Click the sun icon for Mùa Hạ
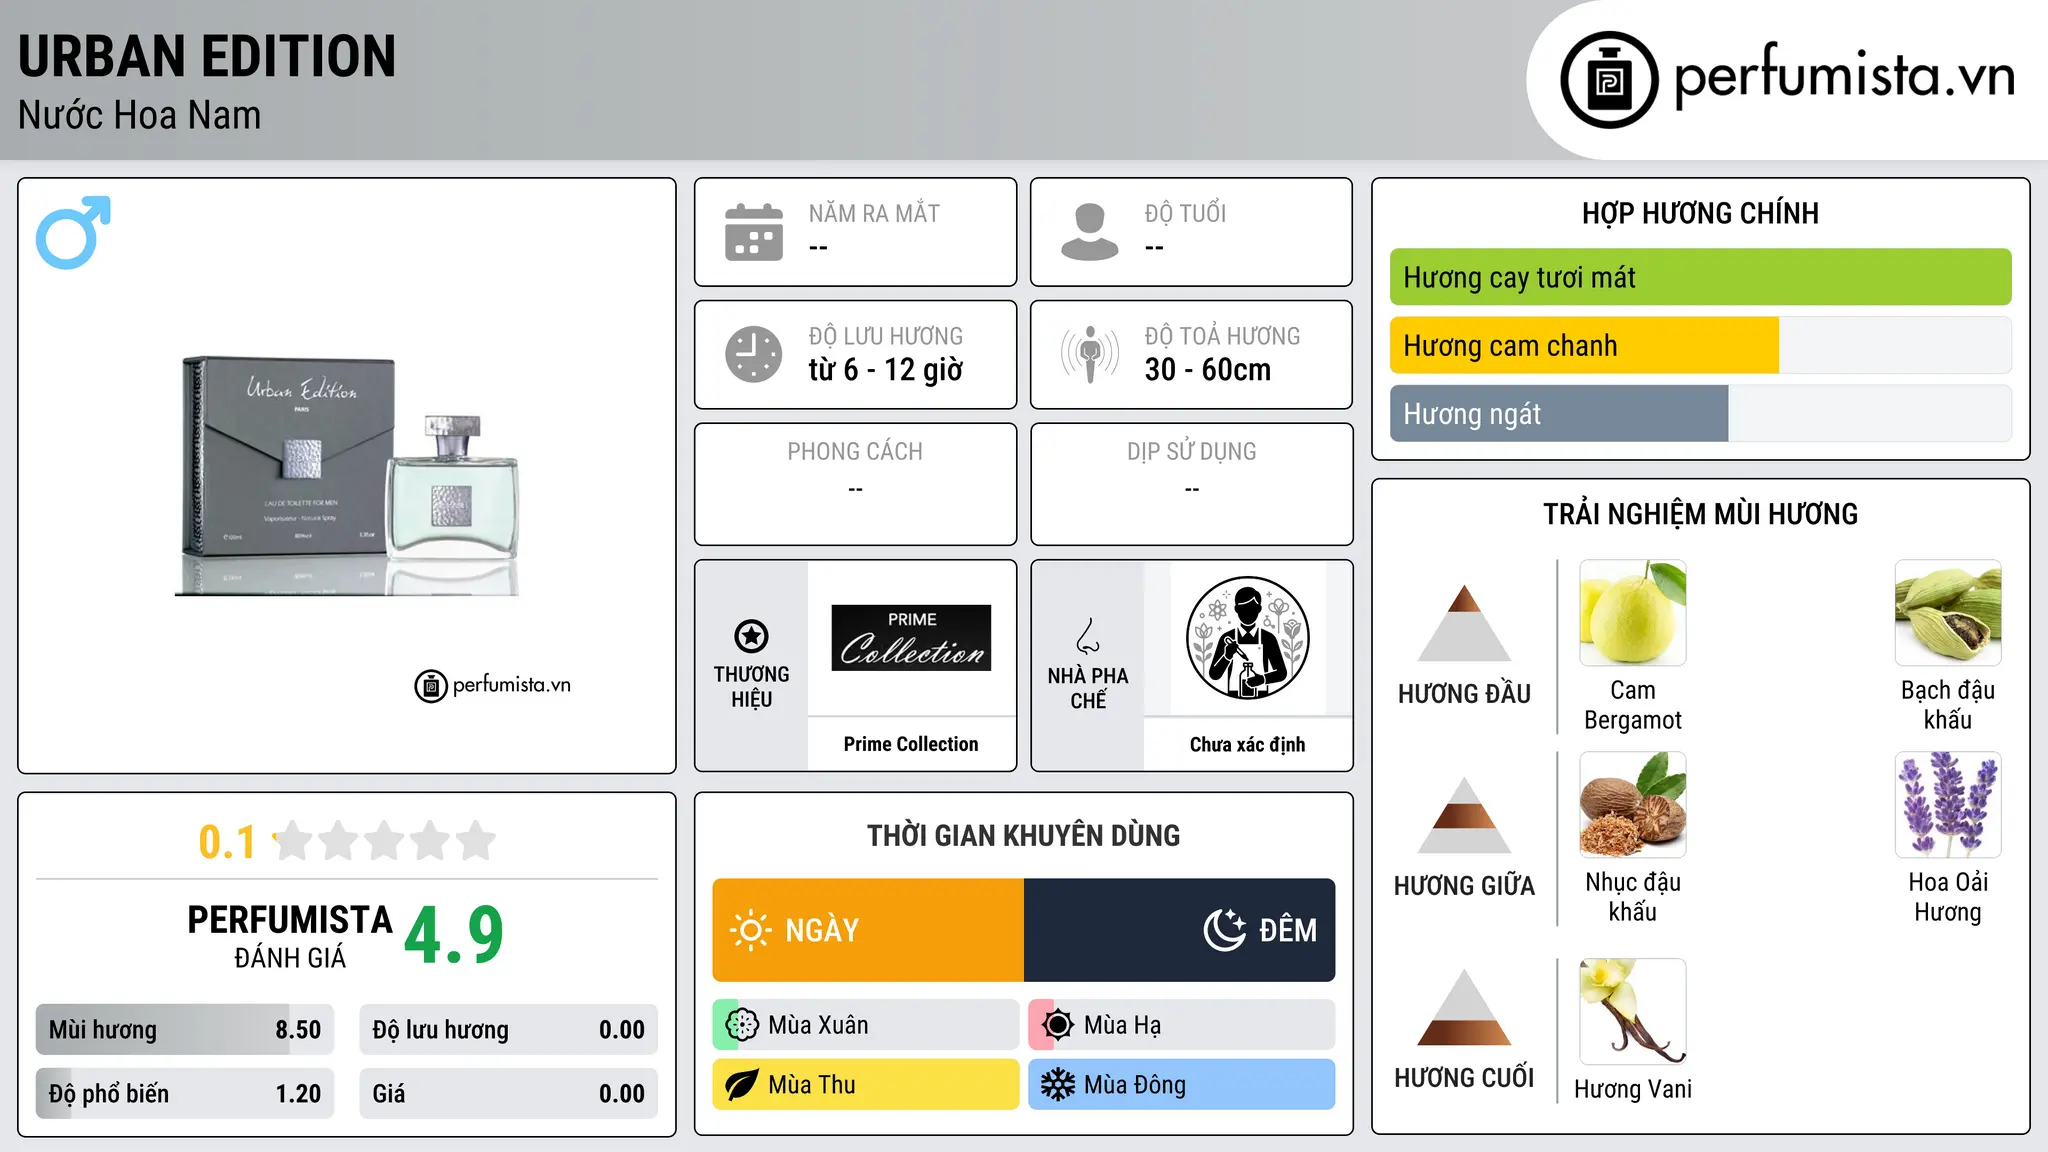2048x1152 pixels. (1058, 1025)
